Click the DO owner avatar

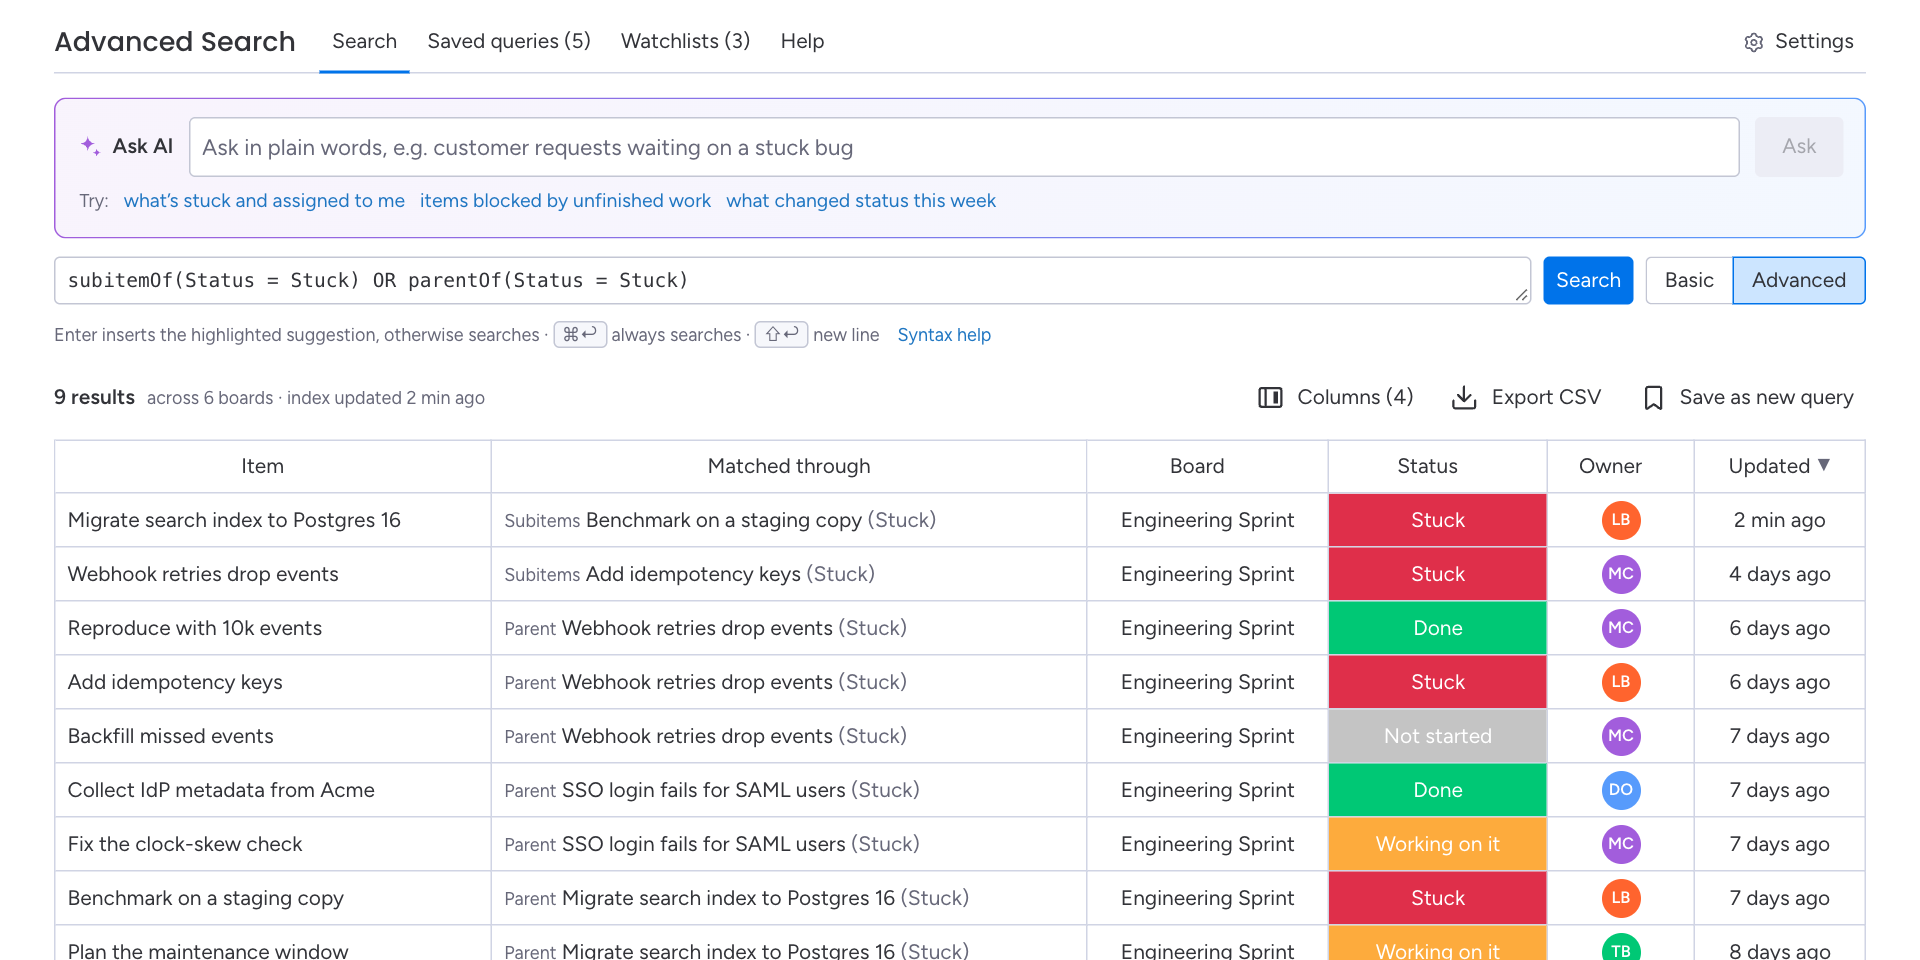pos(1620,790)
